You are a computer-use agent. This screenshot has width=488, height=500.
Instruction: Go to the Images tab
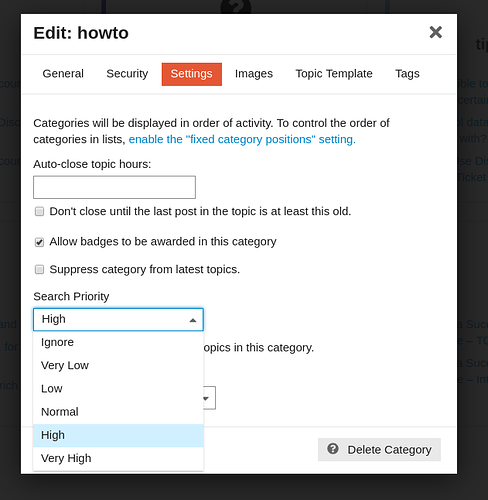pyautogui.click(x=254, y=74)
